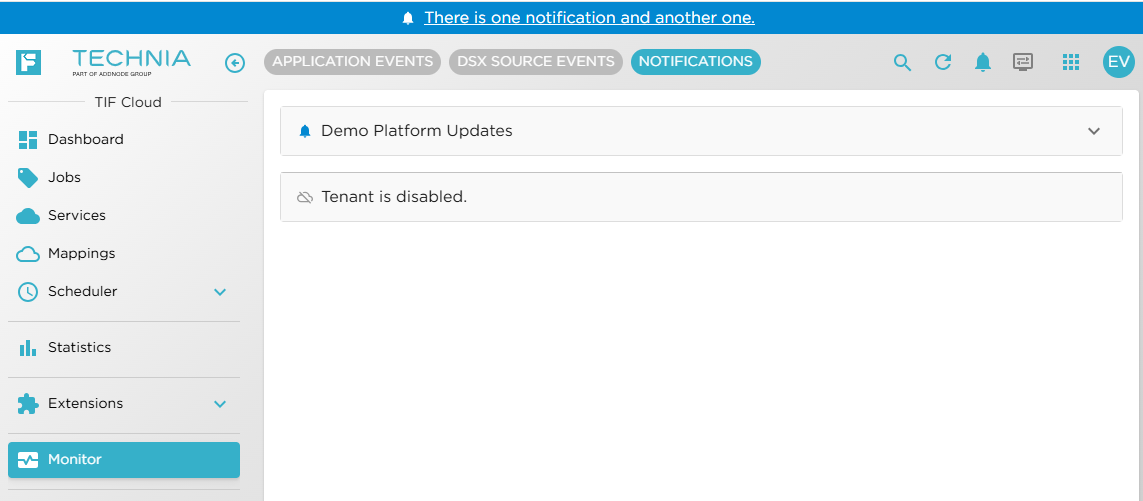Open the apps grid icon
The image size is (1143, 501).
[1071, 62]
